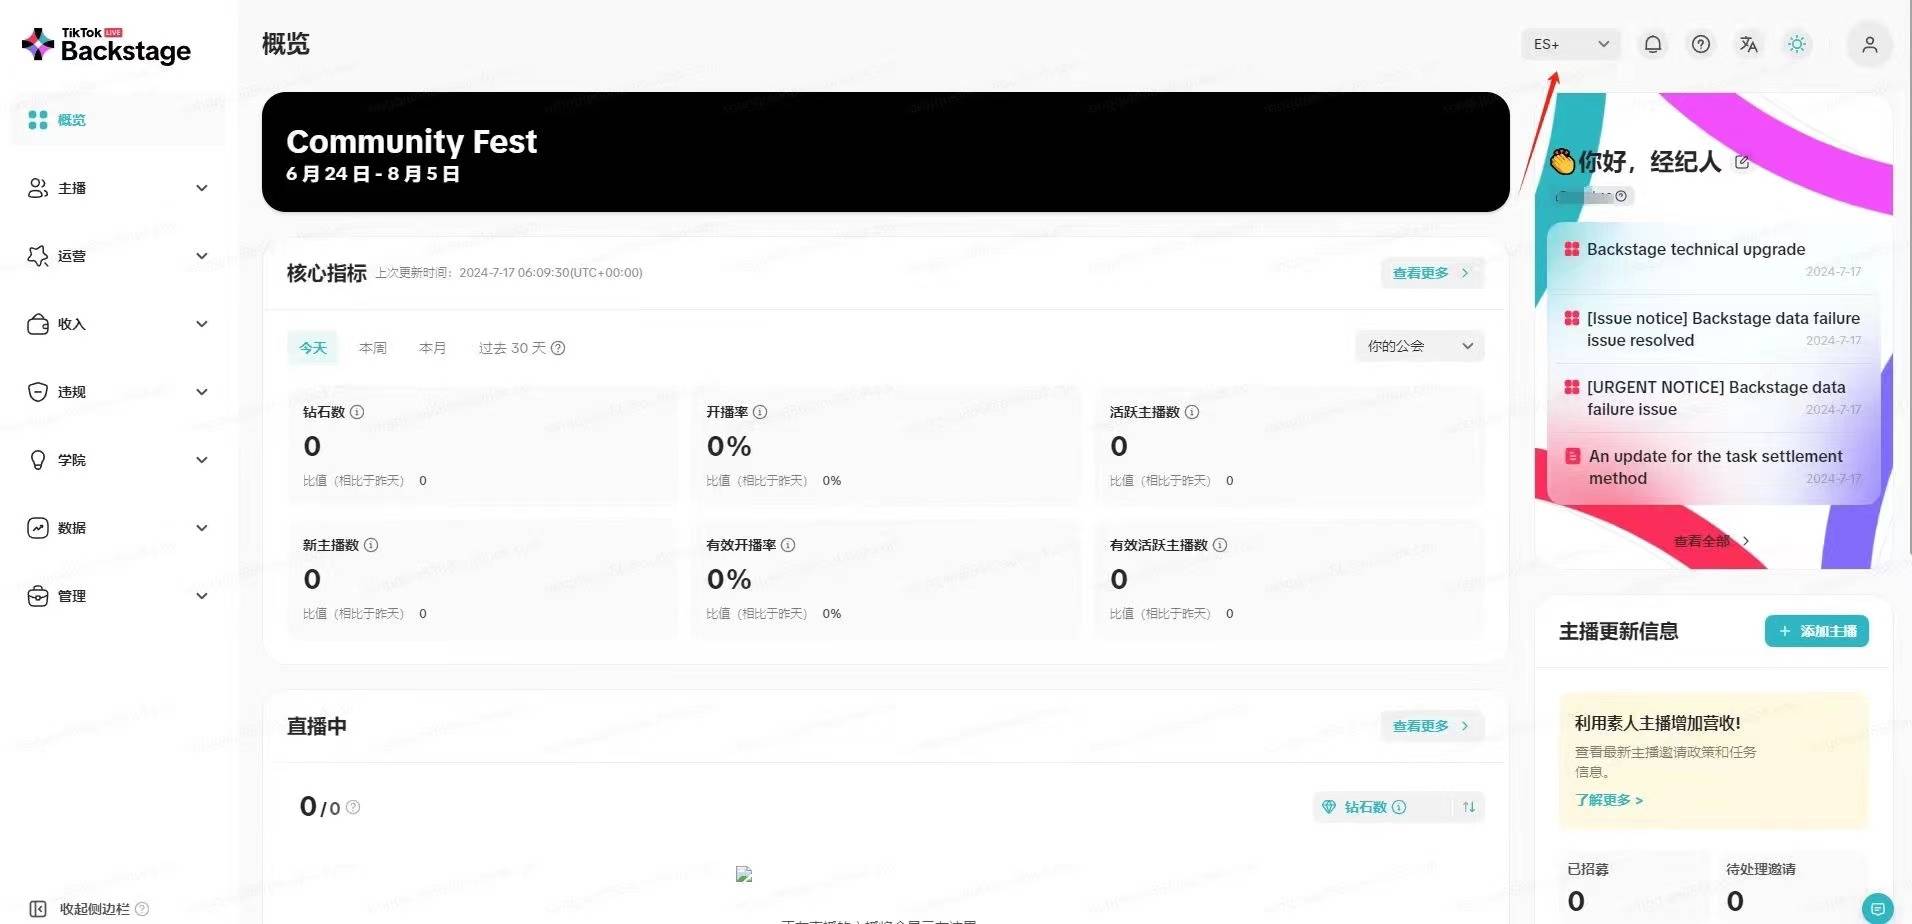
Task: Open the notifications bell icon
Action: click(x=1653, y=44)
